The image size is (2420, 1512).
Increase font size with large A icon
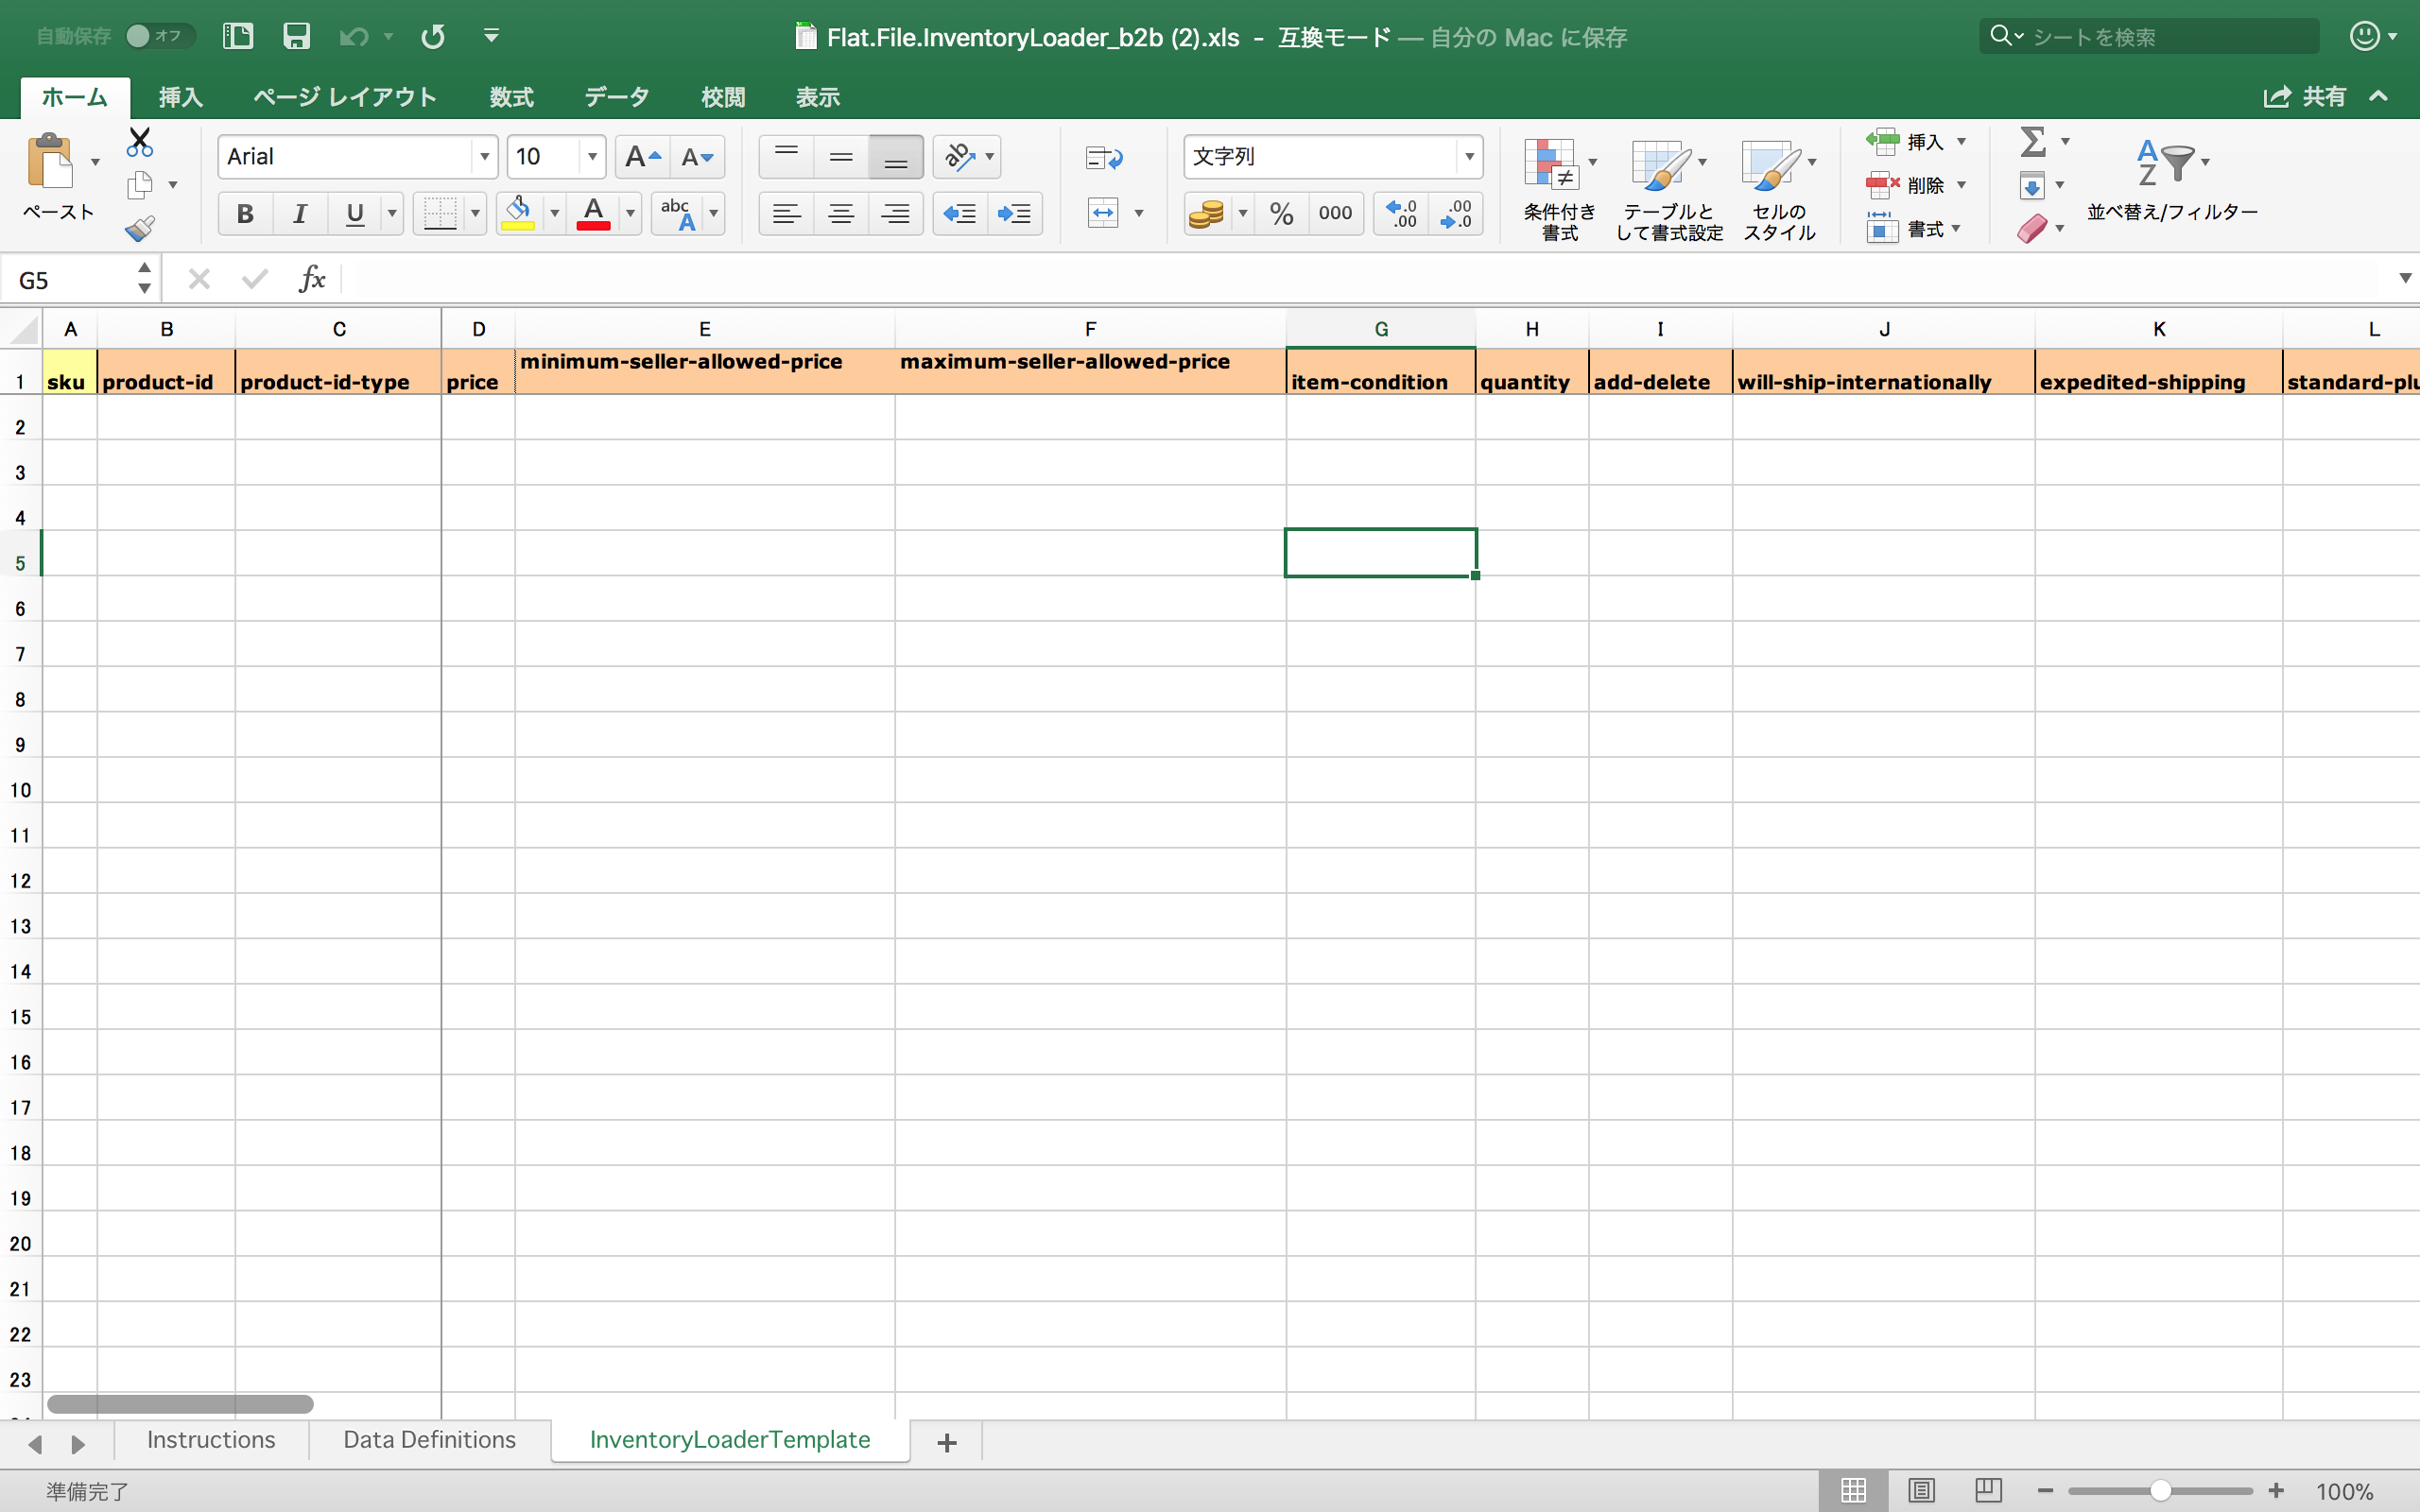pyautogui.click(x=642, y=157)
